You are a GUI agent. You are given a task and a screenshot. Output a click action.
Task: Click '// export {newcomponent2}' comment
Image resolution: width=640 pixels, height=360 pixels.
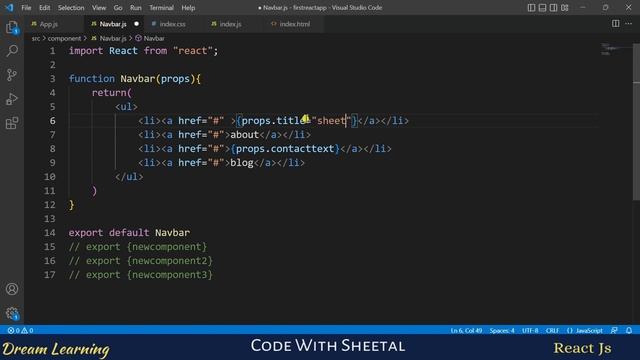141,260
